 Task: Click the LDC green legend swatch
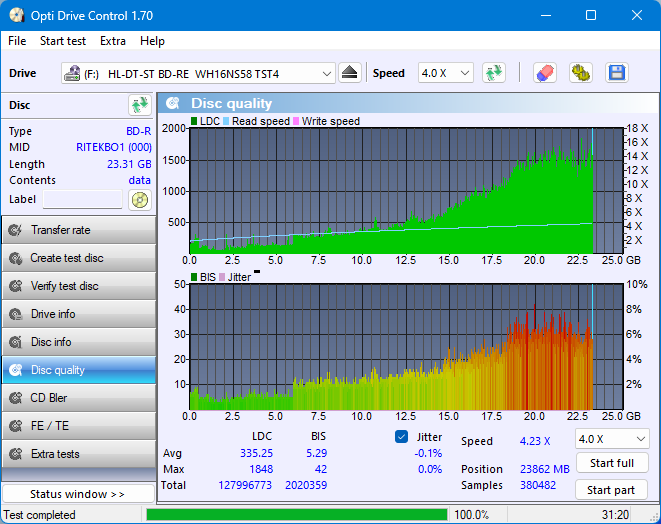(194, 121)
